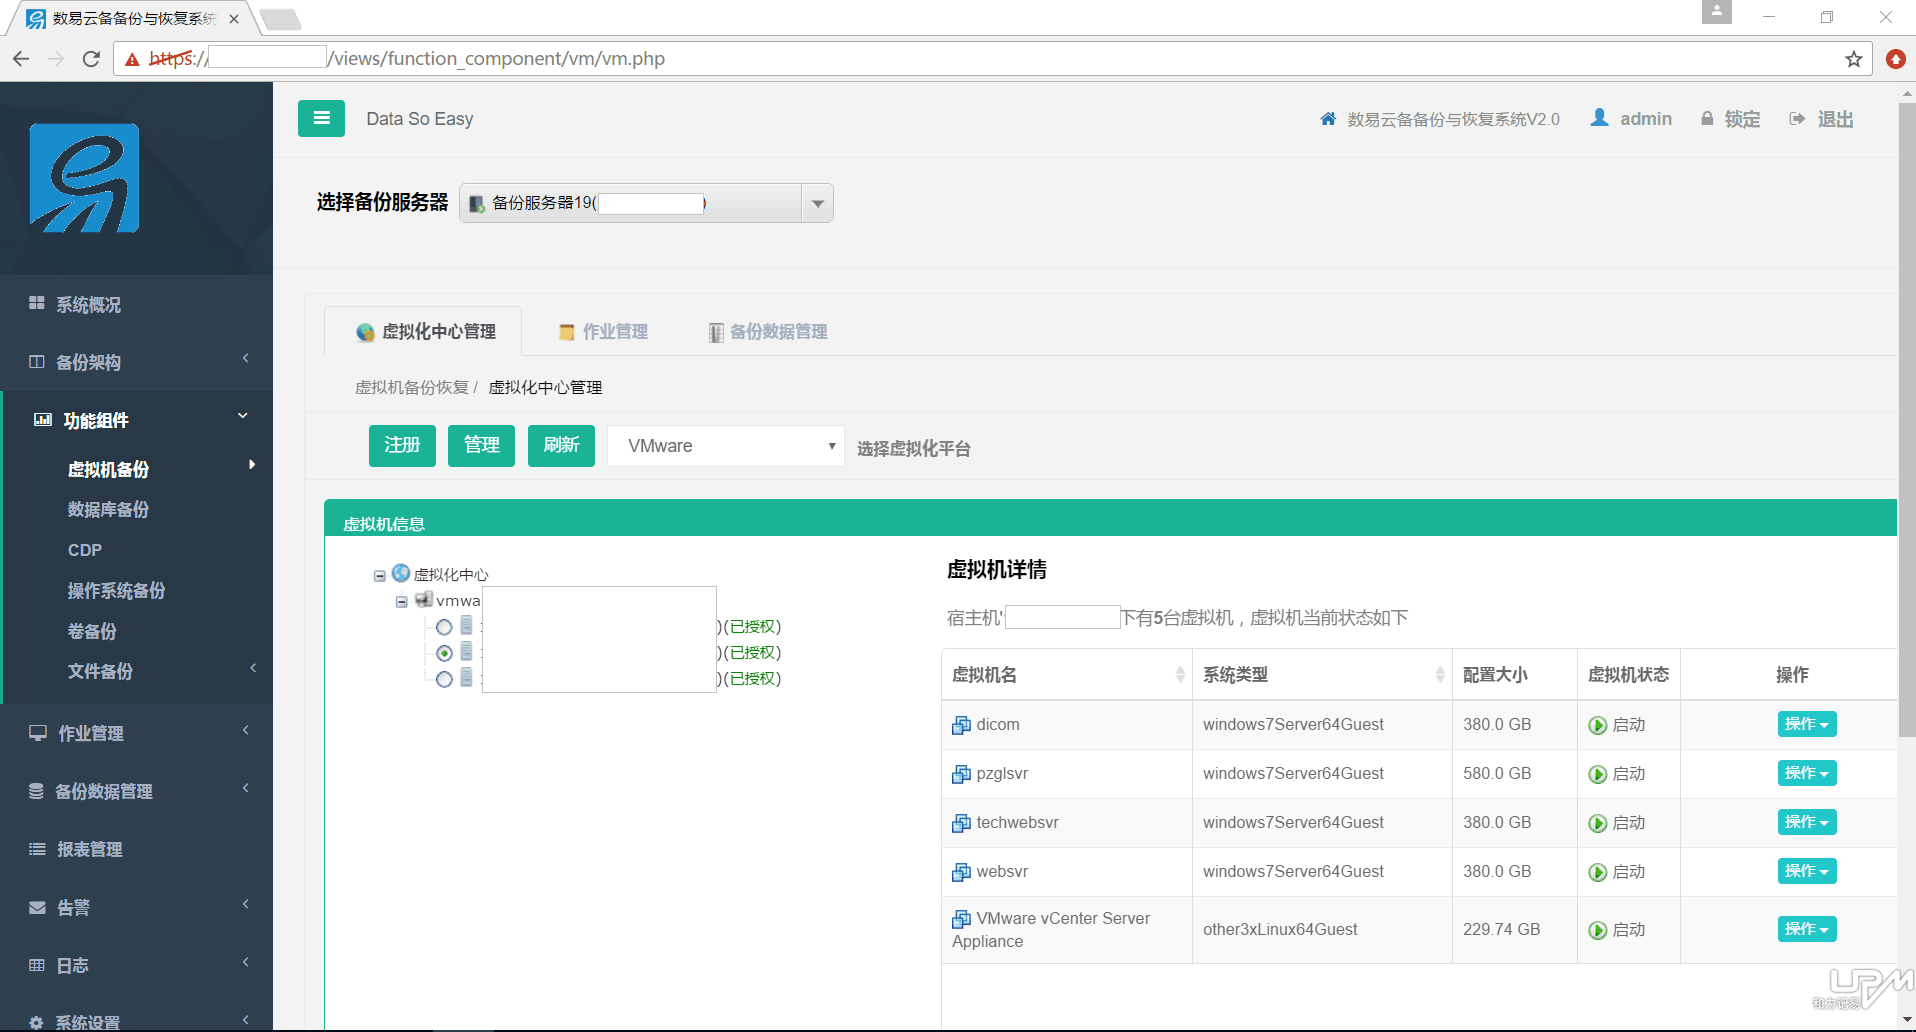Click the dicom virtual machine icon
This screenshot has height=1032, width=1916.
[961, 725]
